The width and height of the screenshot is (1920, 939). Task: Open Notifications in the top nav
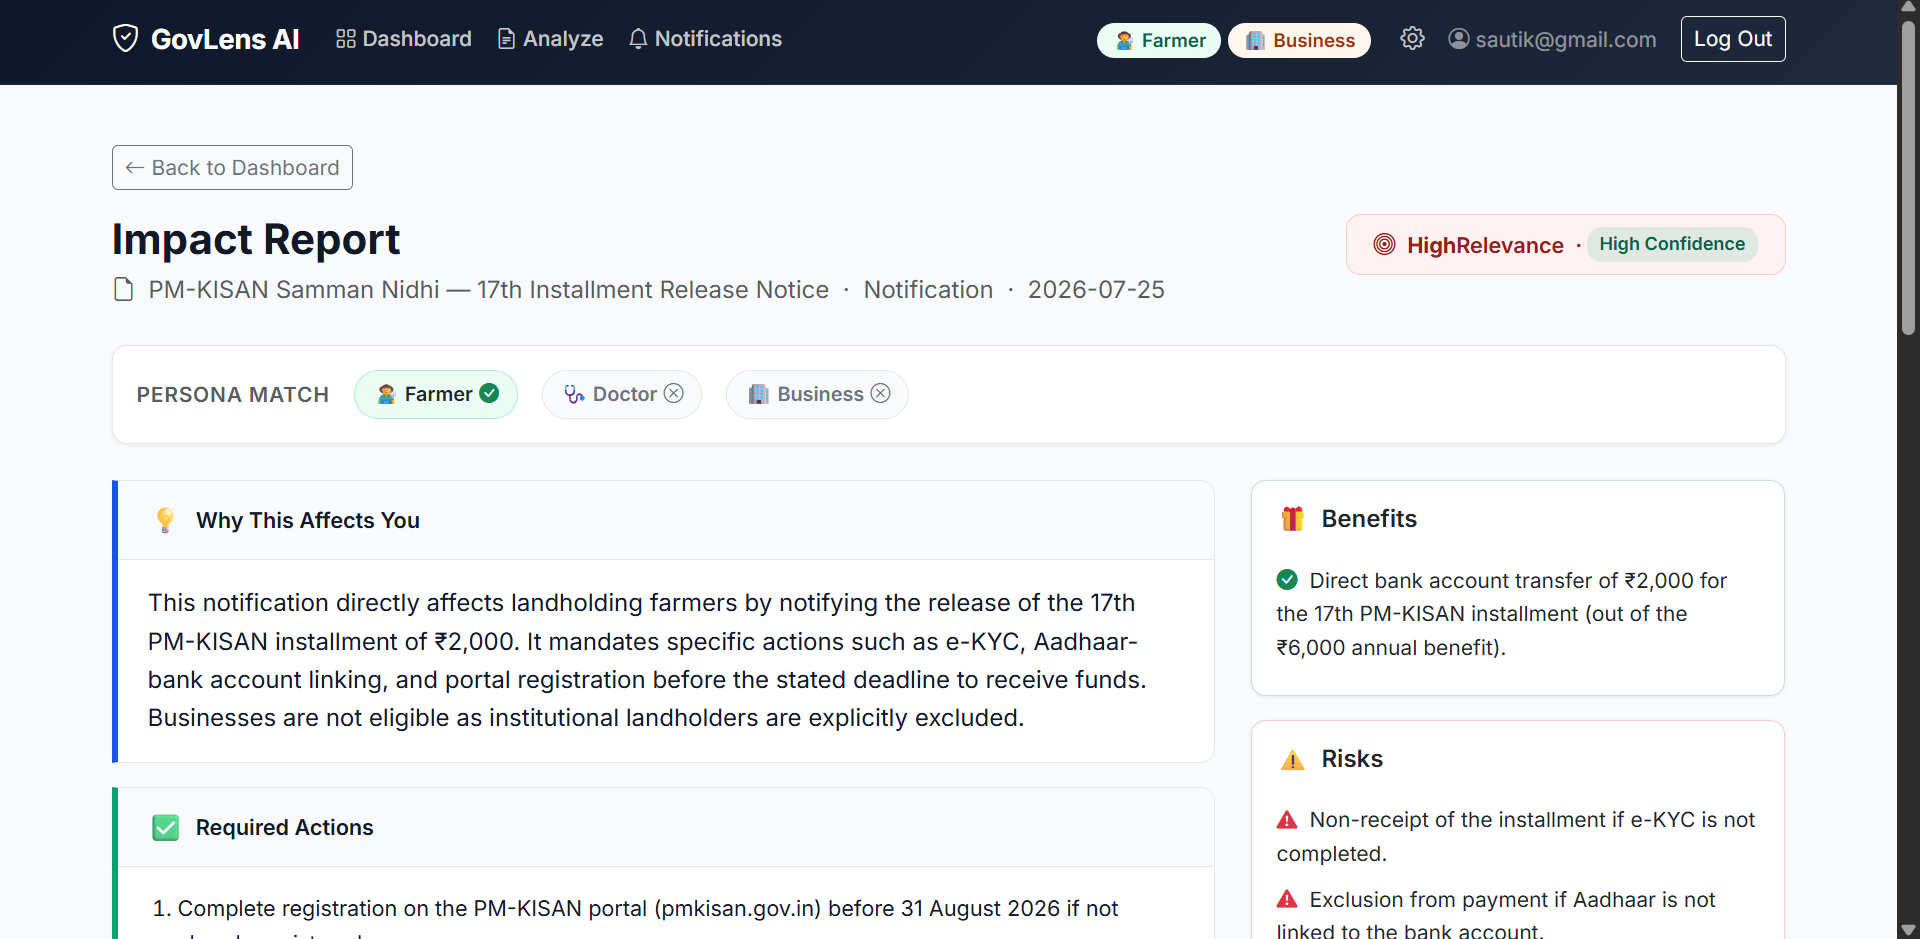coord(706,39)
